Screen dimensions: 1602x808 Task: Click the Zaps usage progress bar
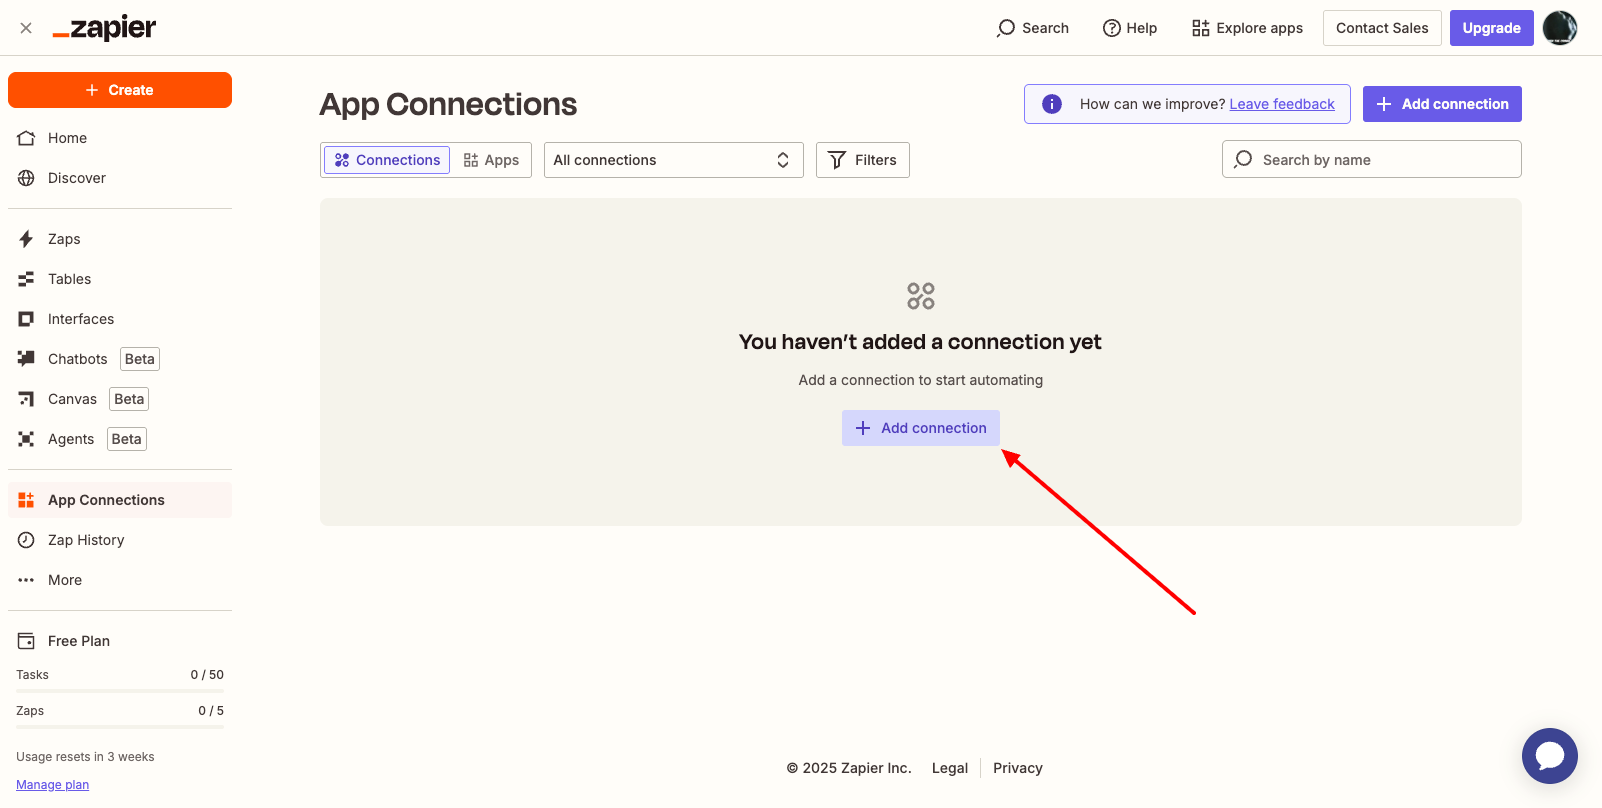[x=120, y=727]
